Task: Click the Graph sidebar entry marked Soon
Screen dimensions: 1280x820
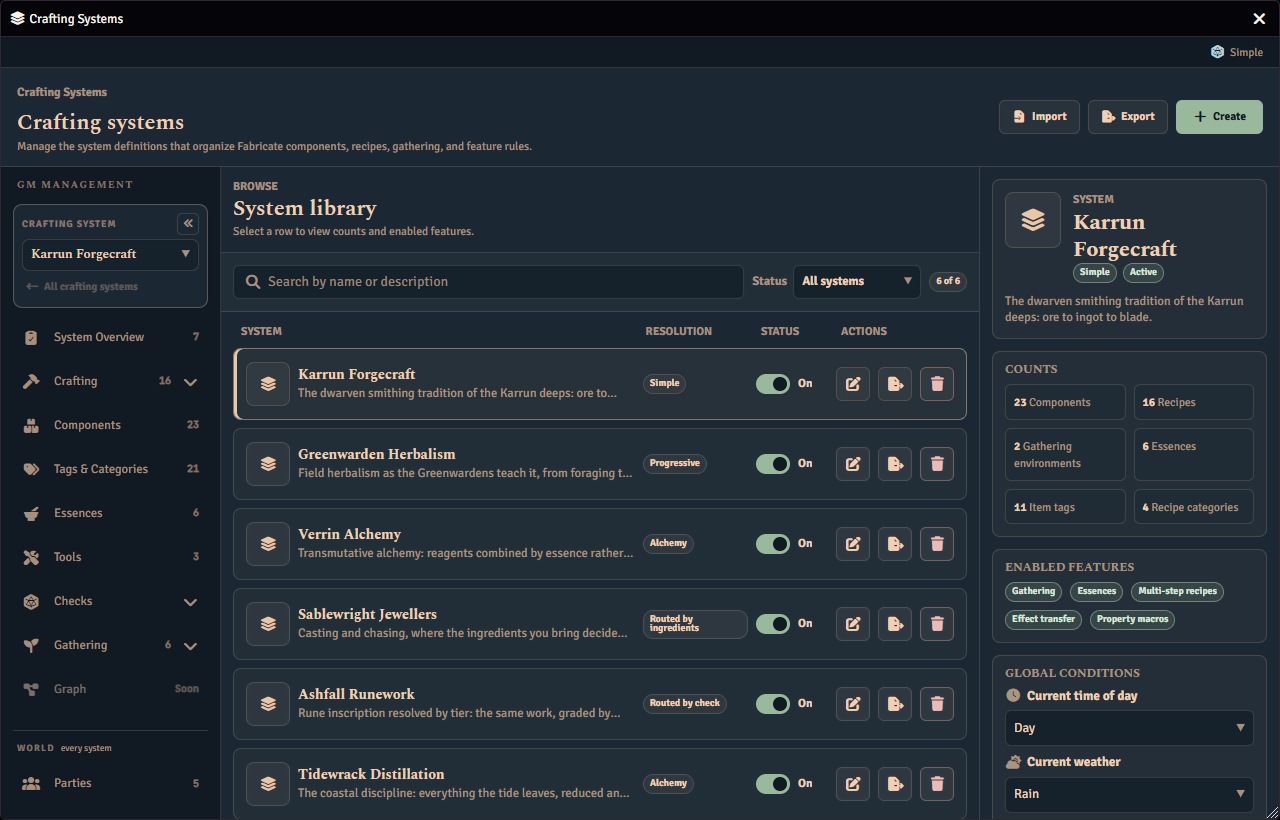Action: tap(110, 690)
